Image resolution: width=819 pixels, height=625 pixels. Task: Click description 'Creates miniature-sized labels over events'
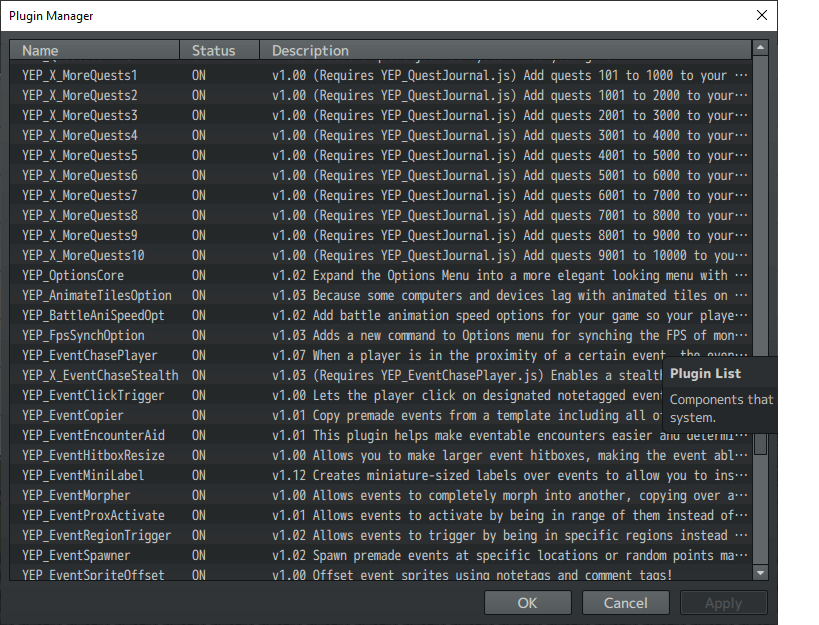(x=455, y=475)
